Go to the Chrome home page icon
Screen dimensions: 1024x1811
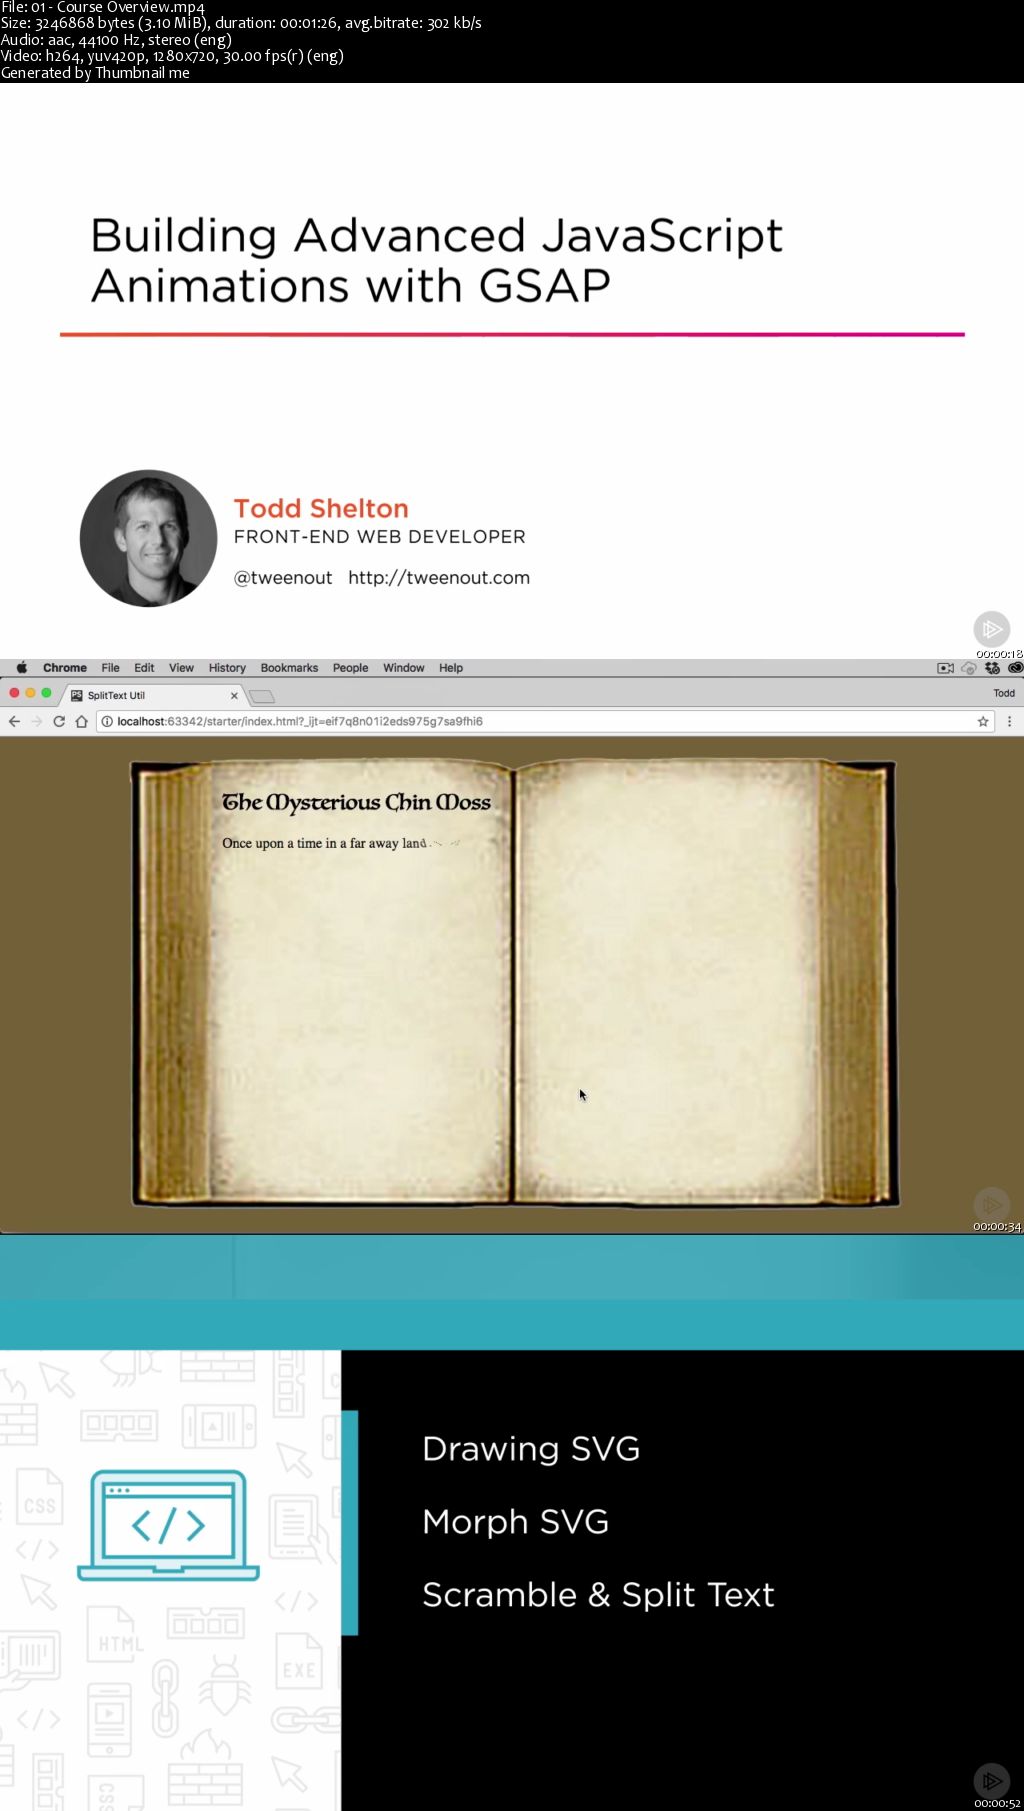pyautogui.click(x=82, y=721)
